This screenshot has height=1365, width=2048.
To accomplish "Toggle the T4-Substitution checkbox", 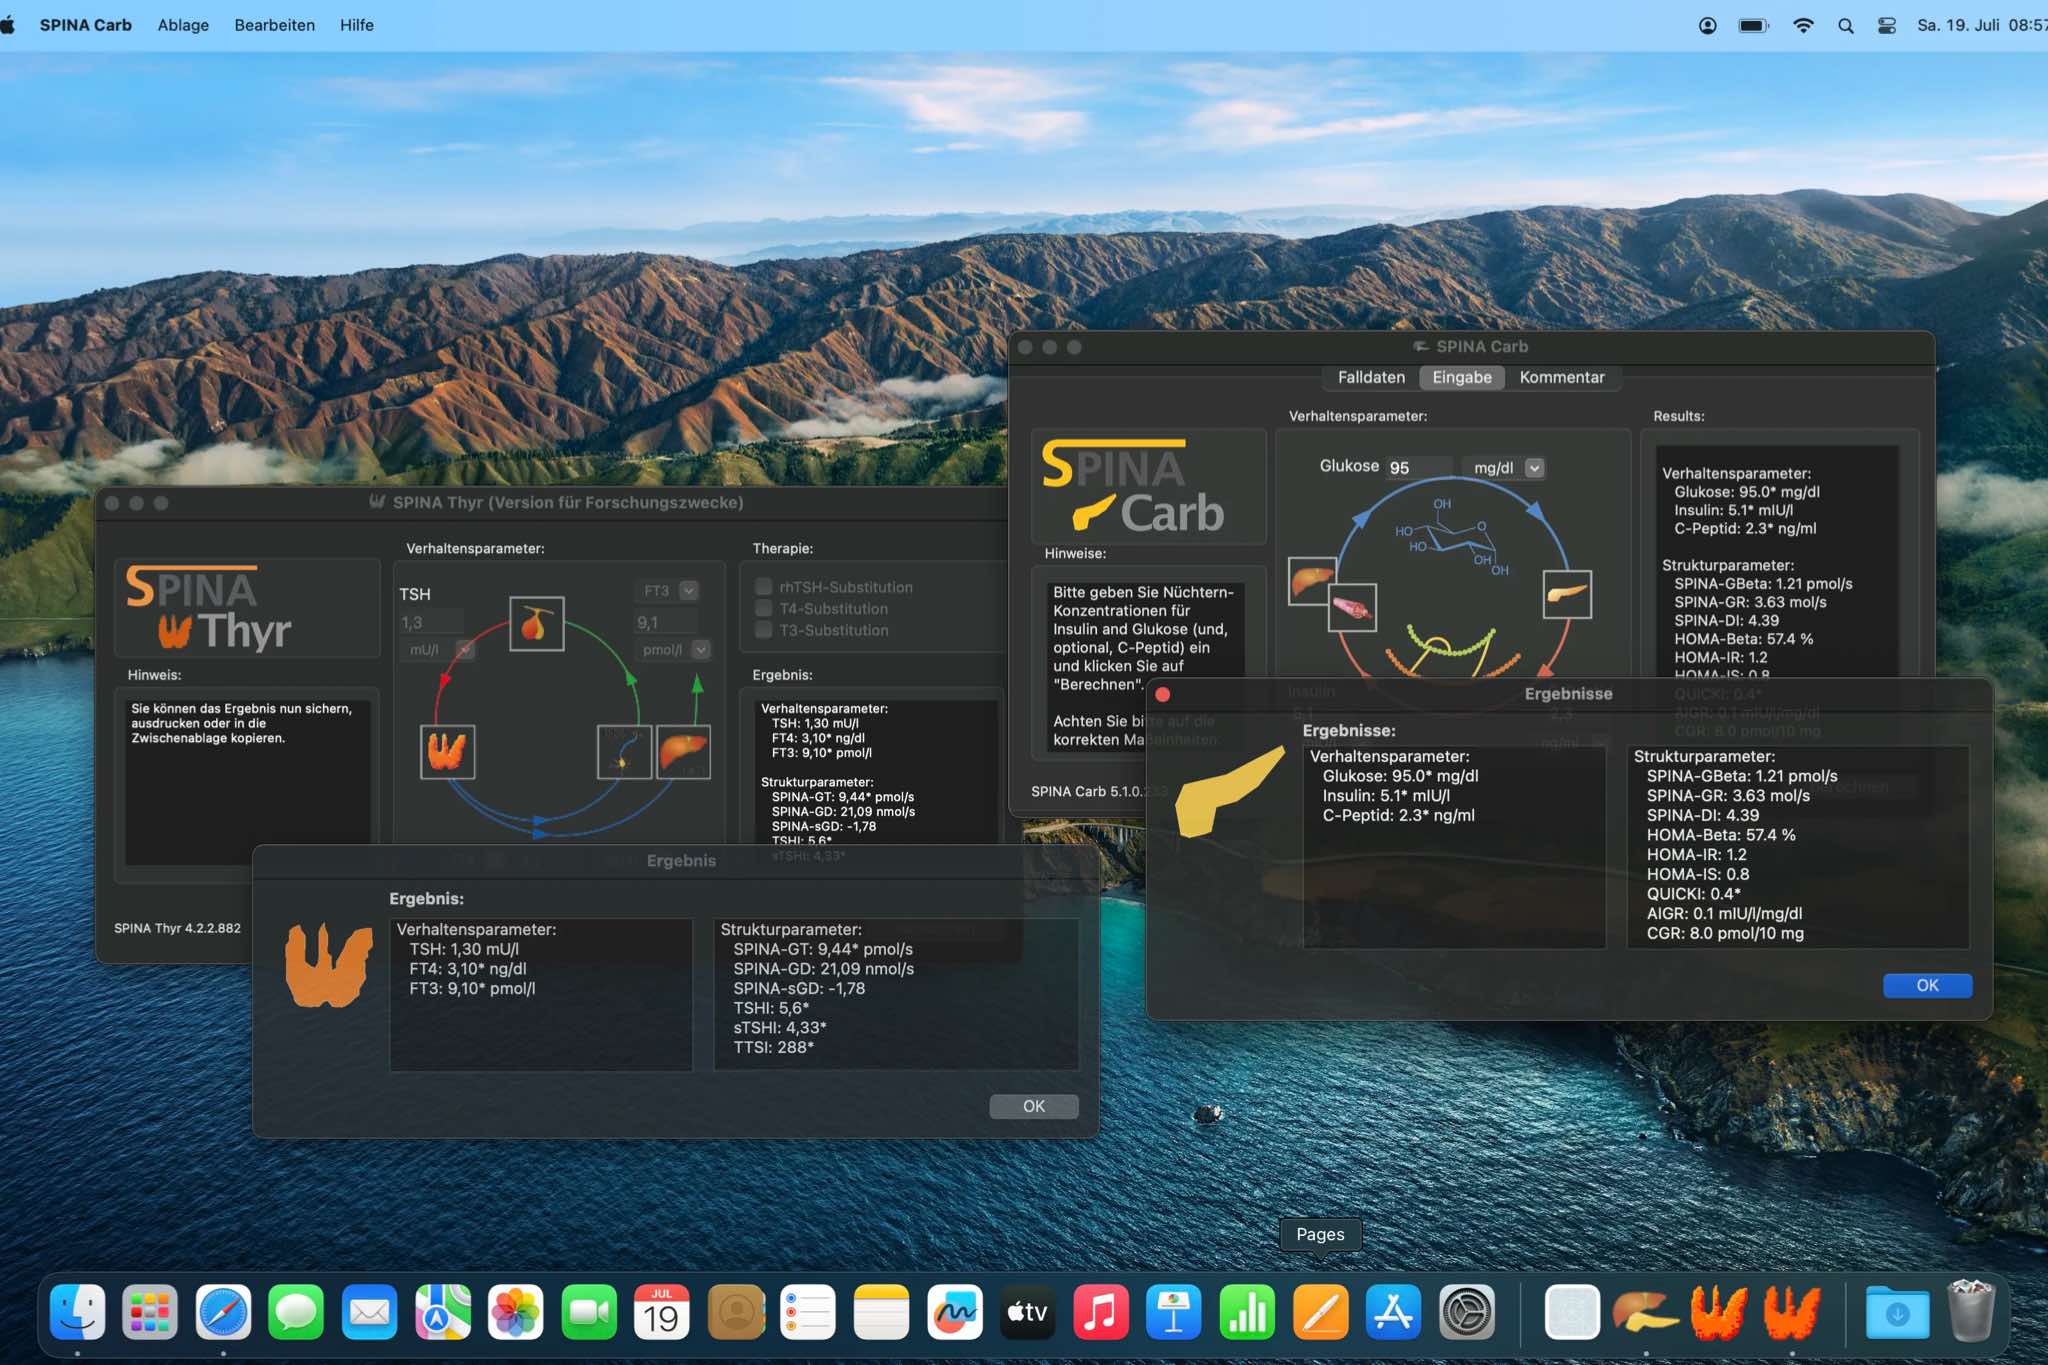I will pyautogui.click(x=764, y=608).
